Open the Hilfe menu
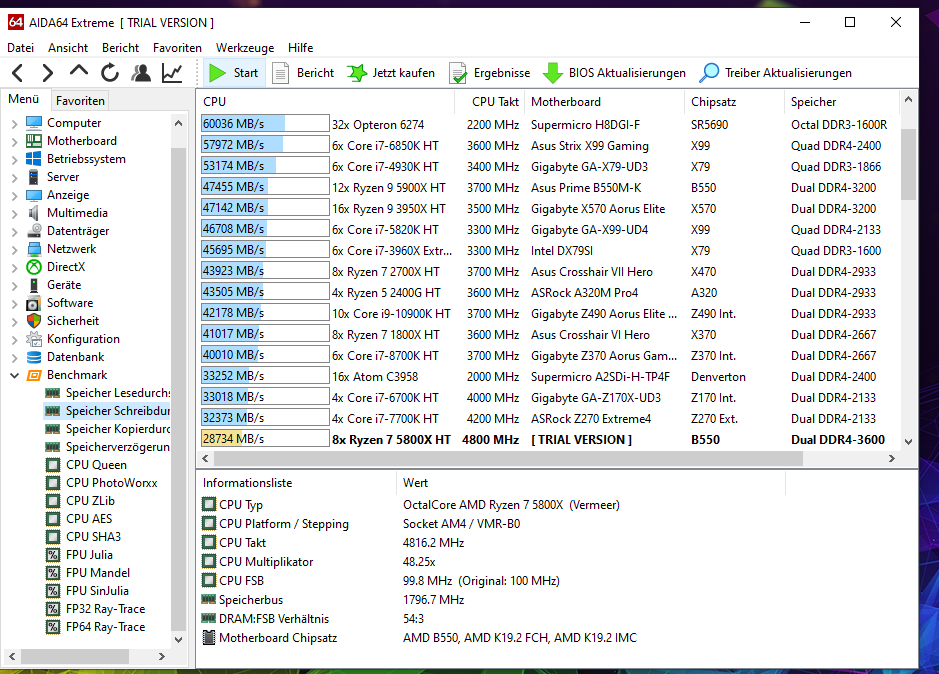939x674 pixels. [301, 48]
